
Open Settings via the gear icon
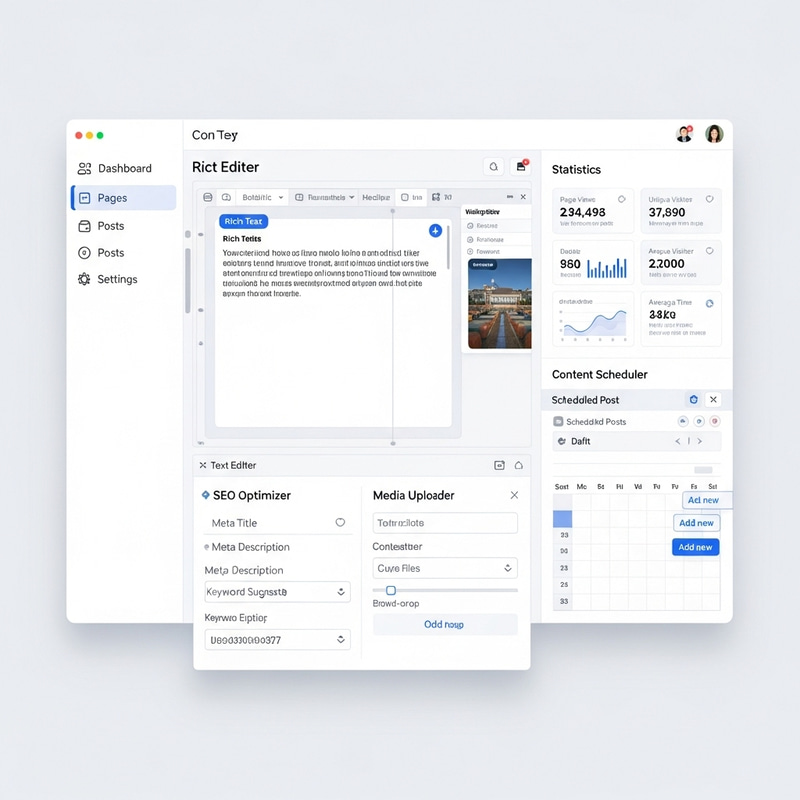84,280
